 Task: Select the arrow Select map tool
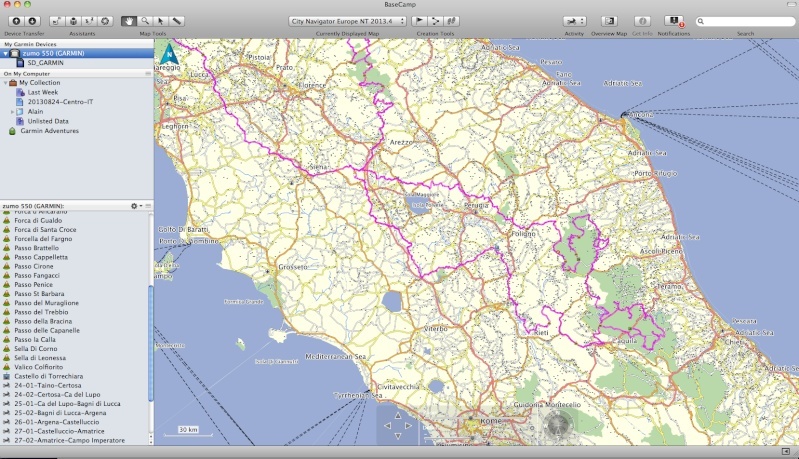click(x=161, y=21)
